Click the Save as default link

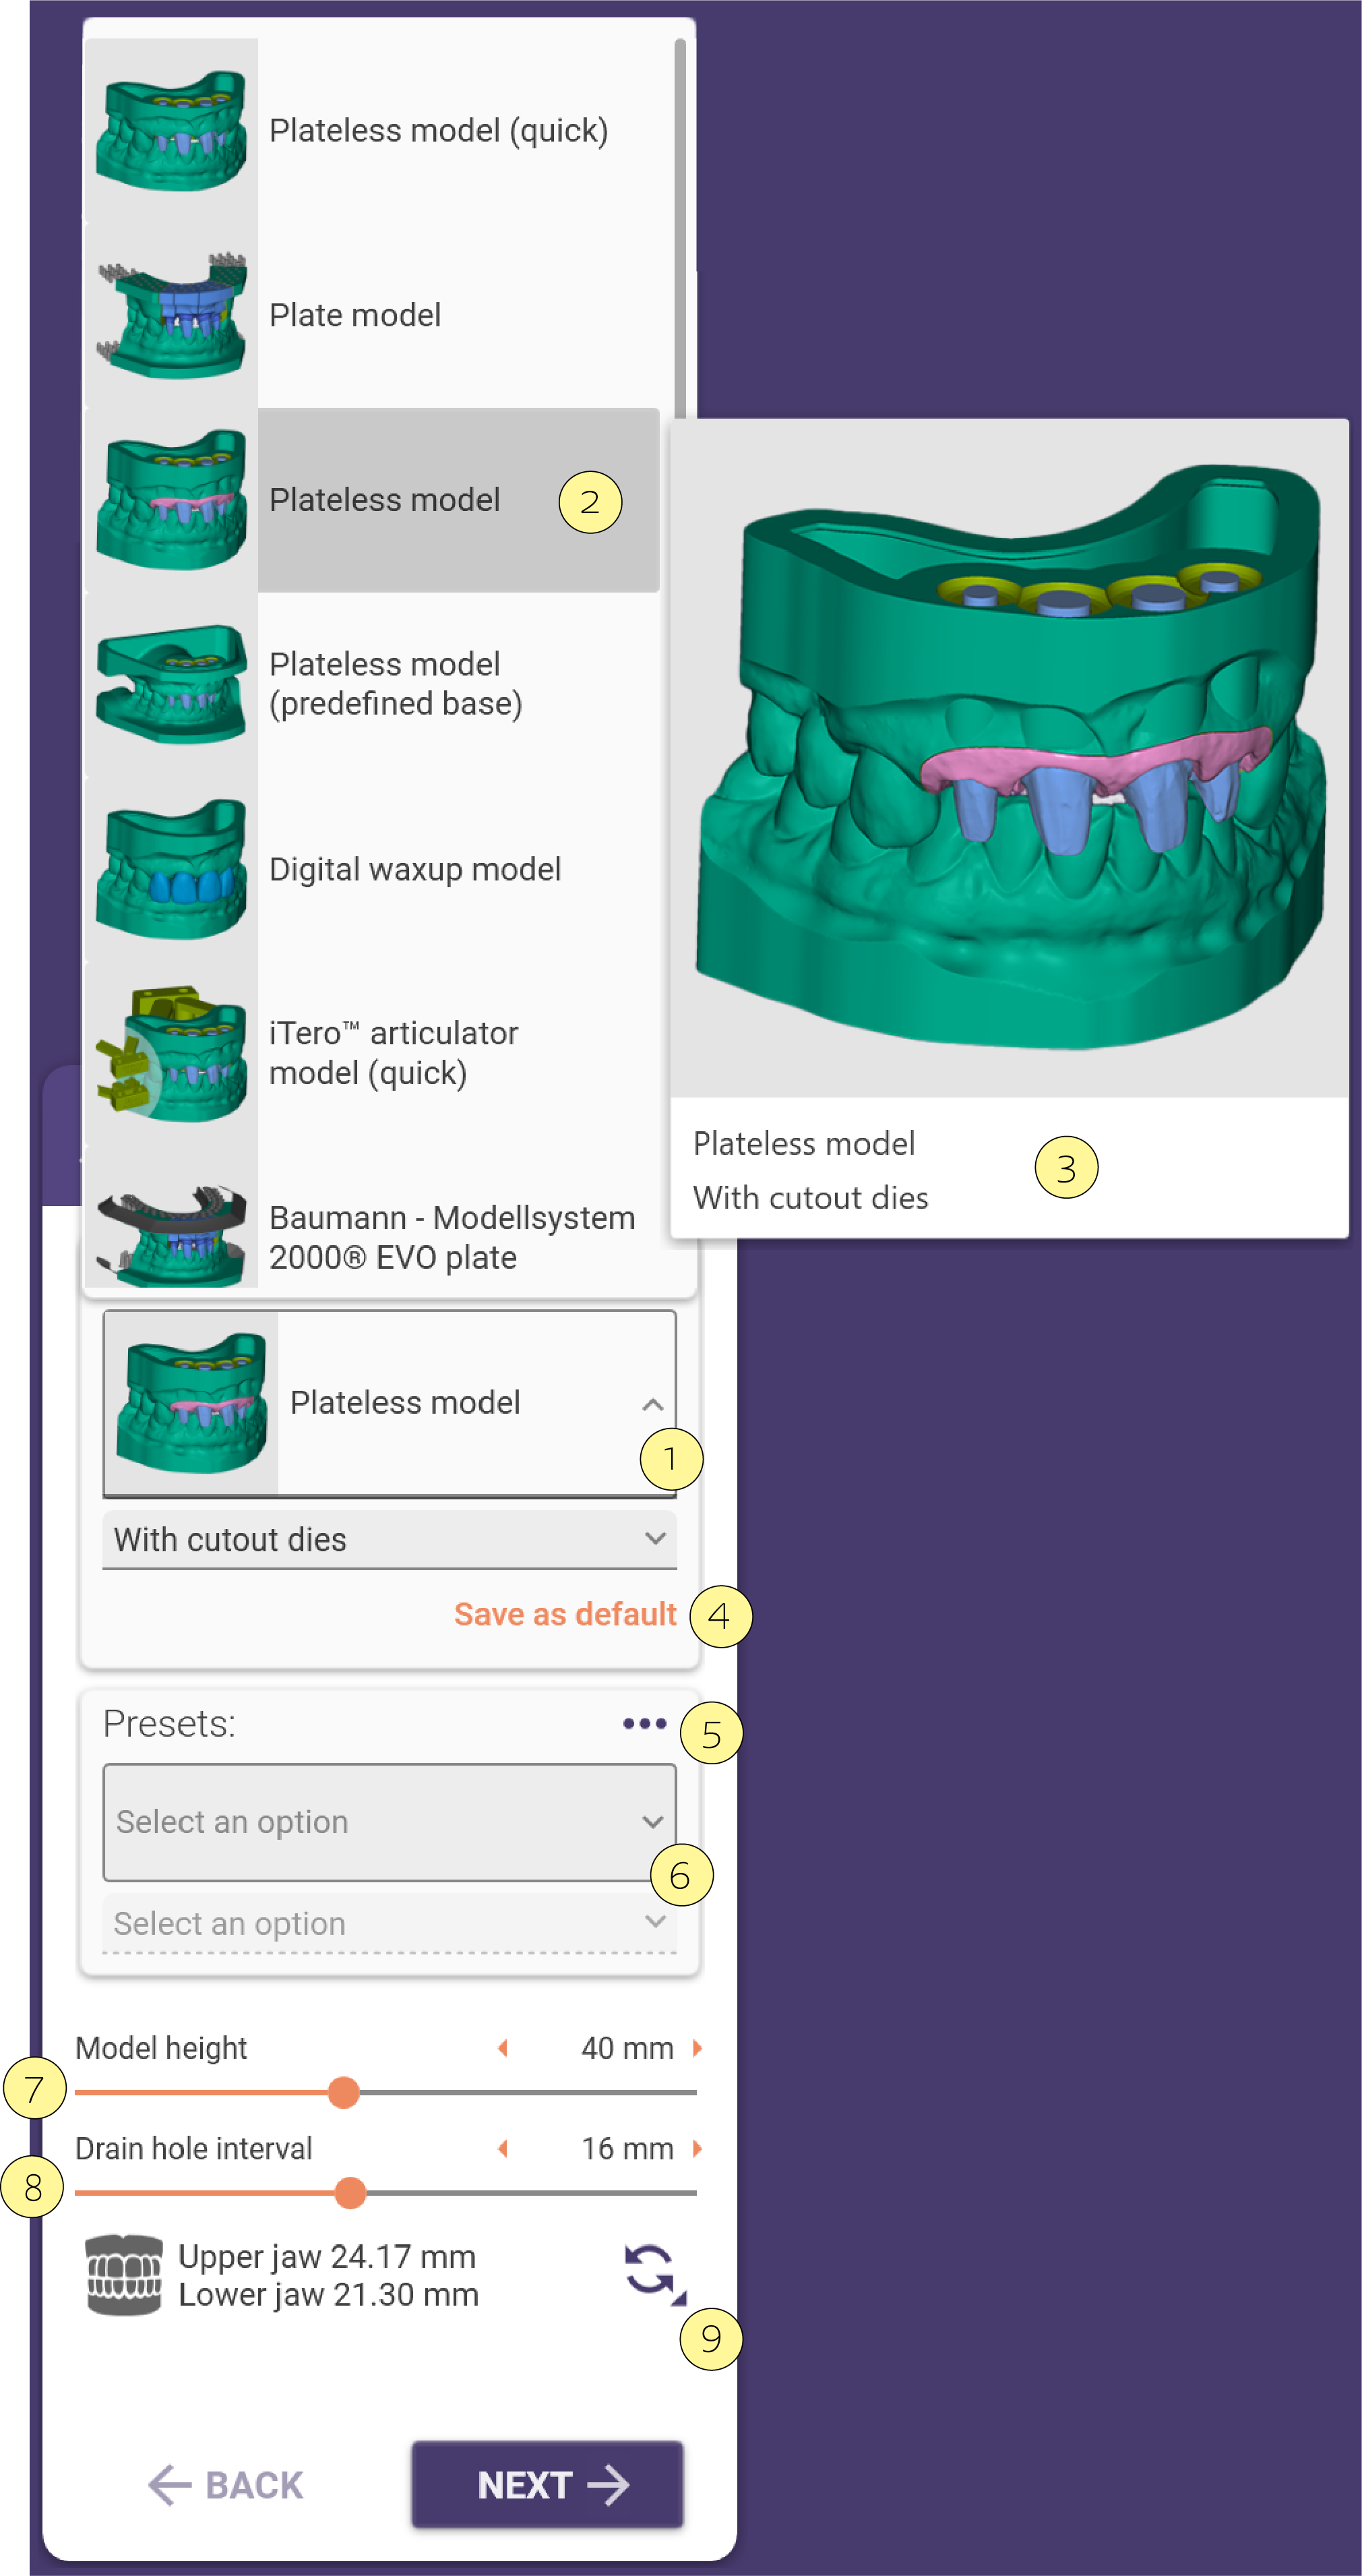pyautogui.click(x=565, y=1614)
